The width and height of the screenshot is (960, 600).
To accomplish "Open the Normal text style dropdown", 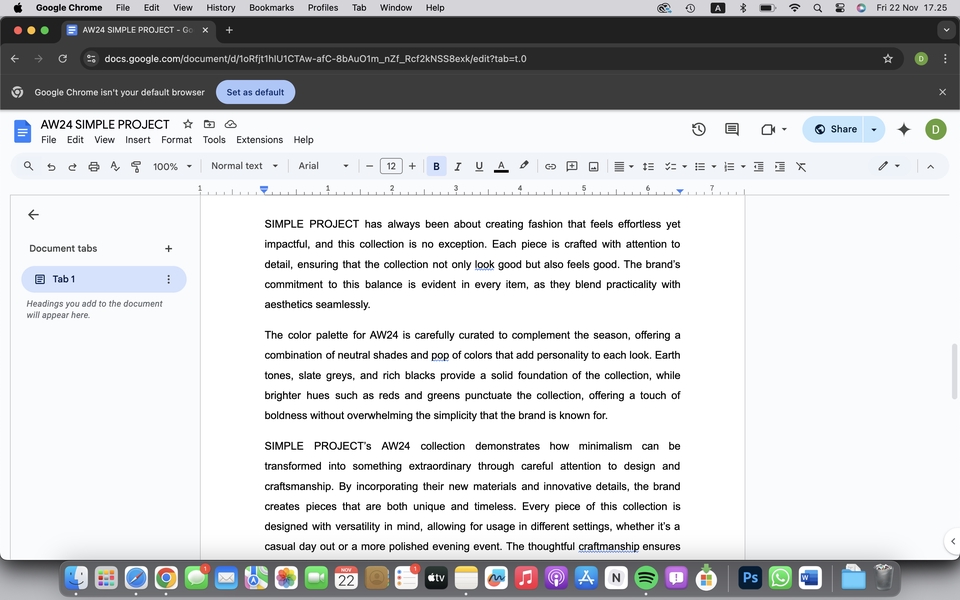I will 243,166.
